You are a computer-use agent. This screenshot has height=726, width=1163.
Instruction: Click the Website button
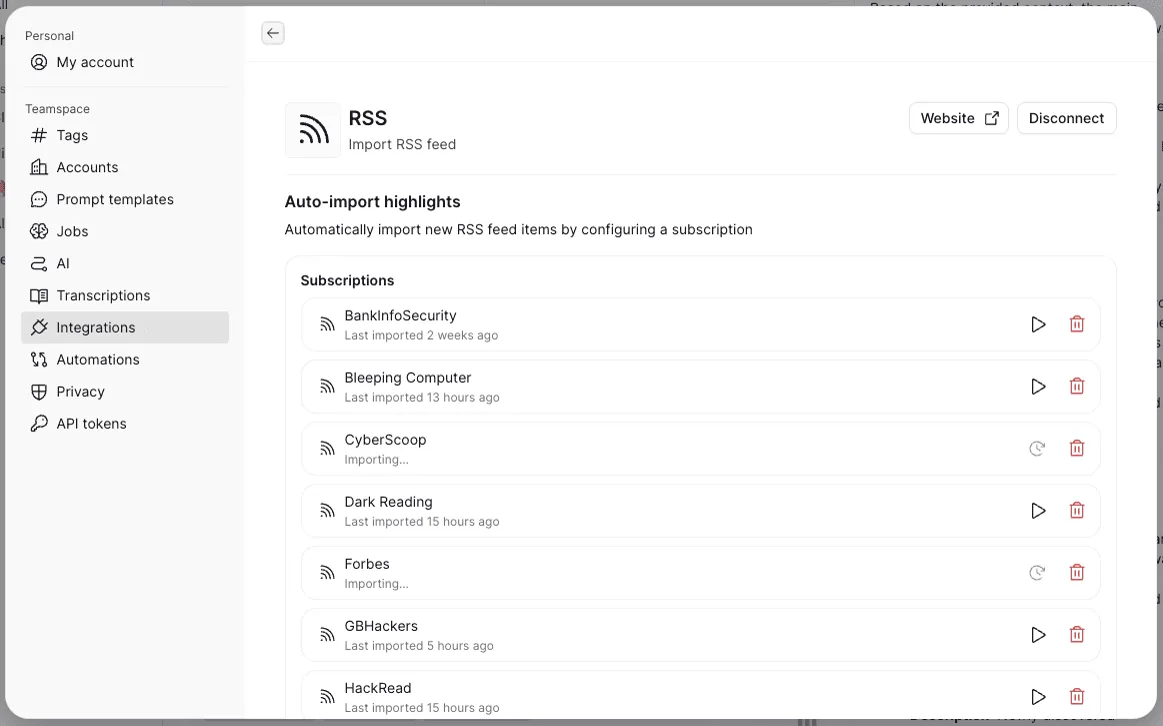[x=958, y=118]
